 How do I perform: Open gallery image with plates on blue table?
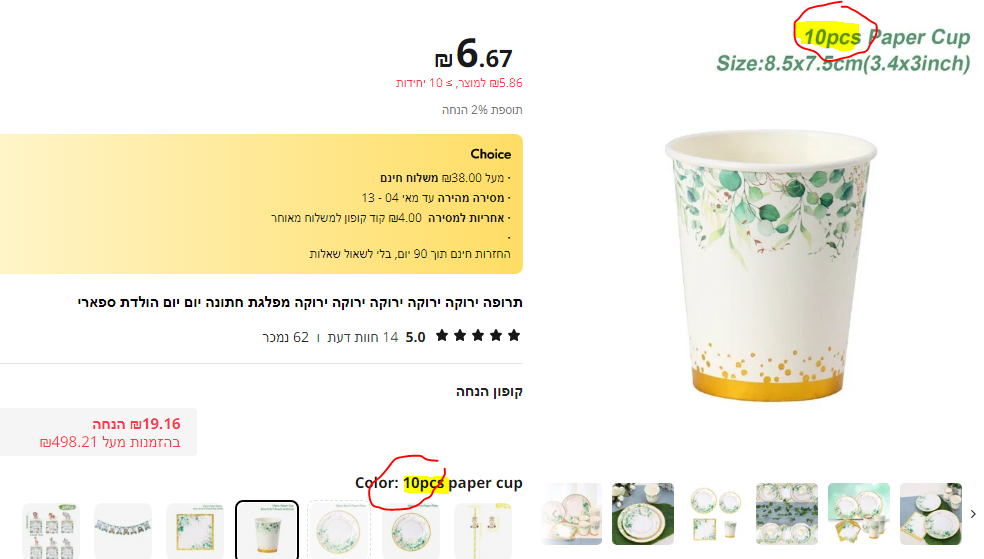click(x=643, y=514)
